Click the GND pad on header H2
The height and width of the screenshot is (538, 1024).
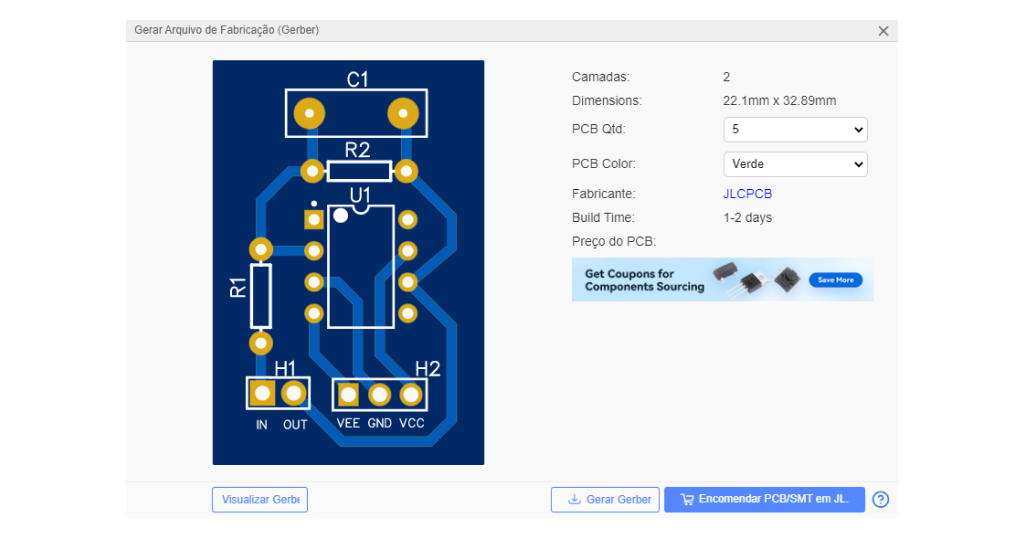[x=379, y=394]
